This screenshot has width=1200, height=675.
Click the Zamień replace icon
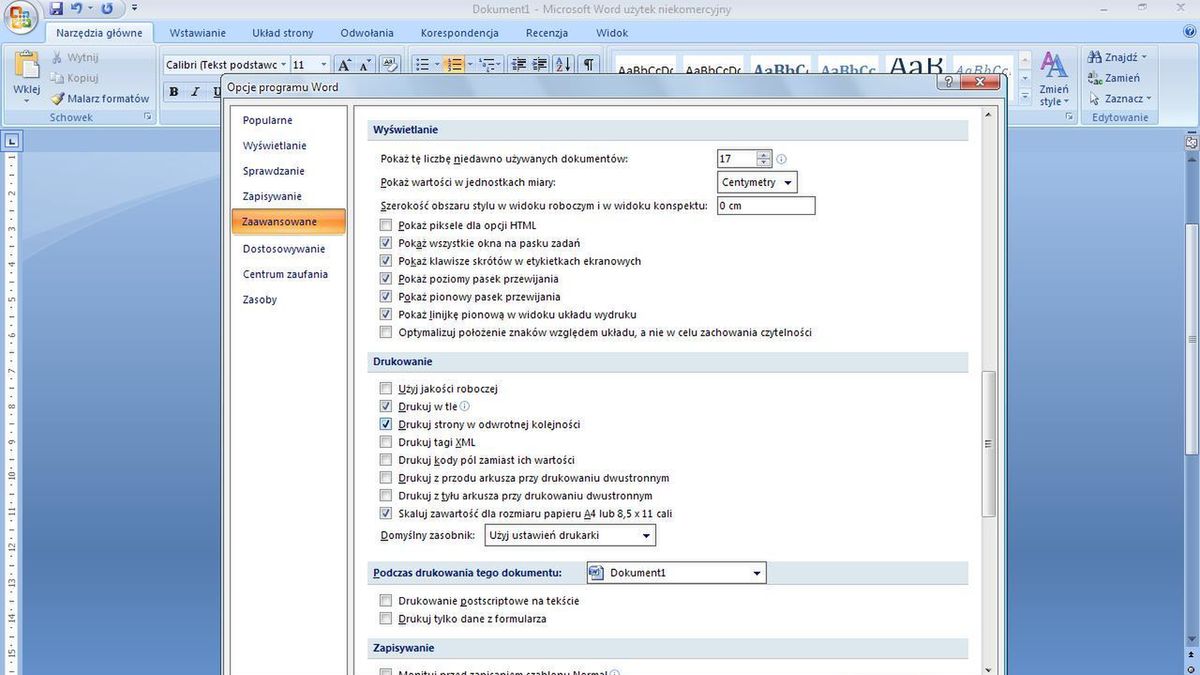pyautogui.click(x=1095, y=78)
